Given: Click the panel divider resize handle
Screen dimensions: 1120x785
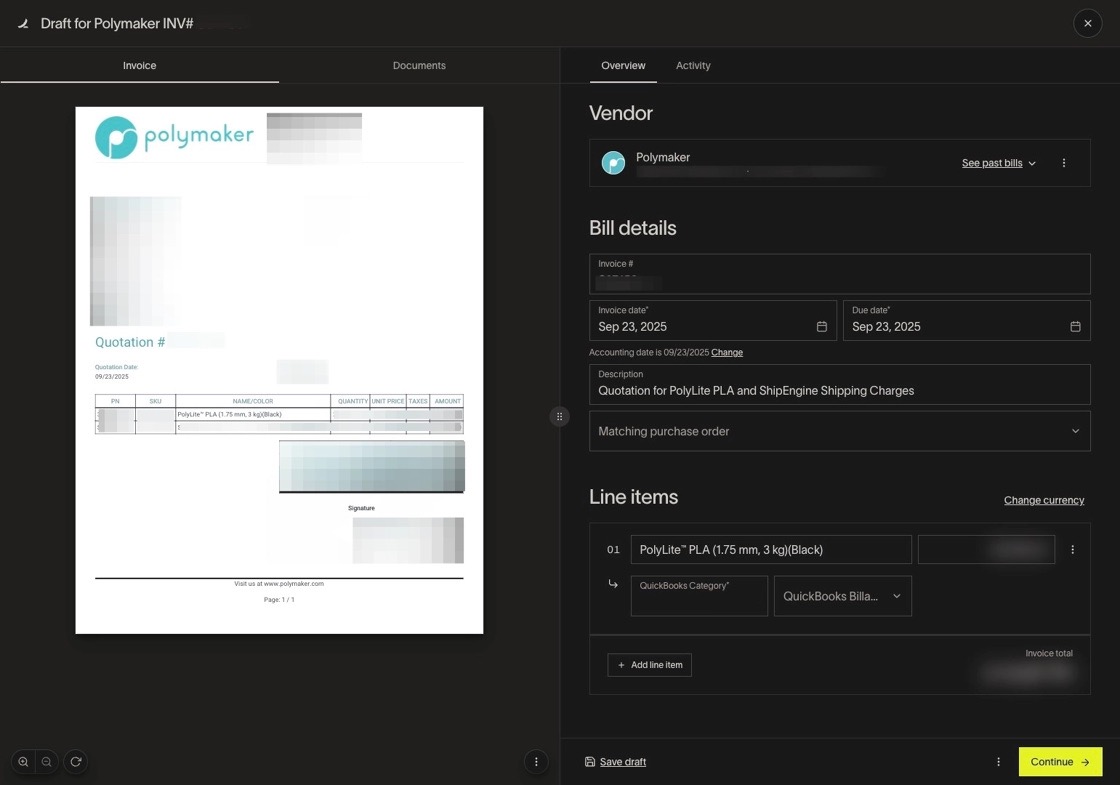Looking at the screenshot, I should (x=560, y=417).
